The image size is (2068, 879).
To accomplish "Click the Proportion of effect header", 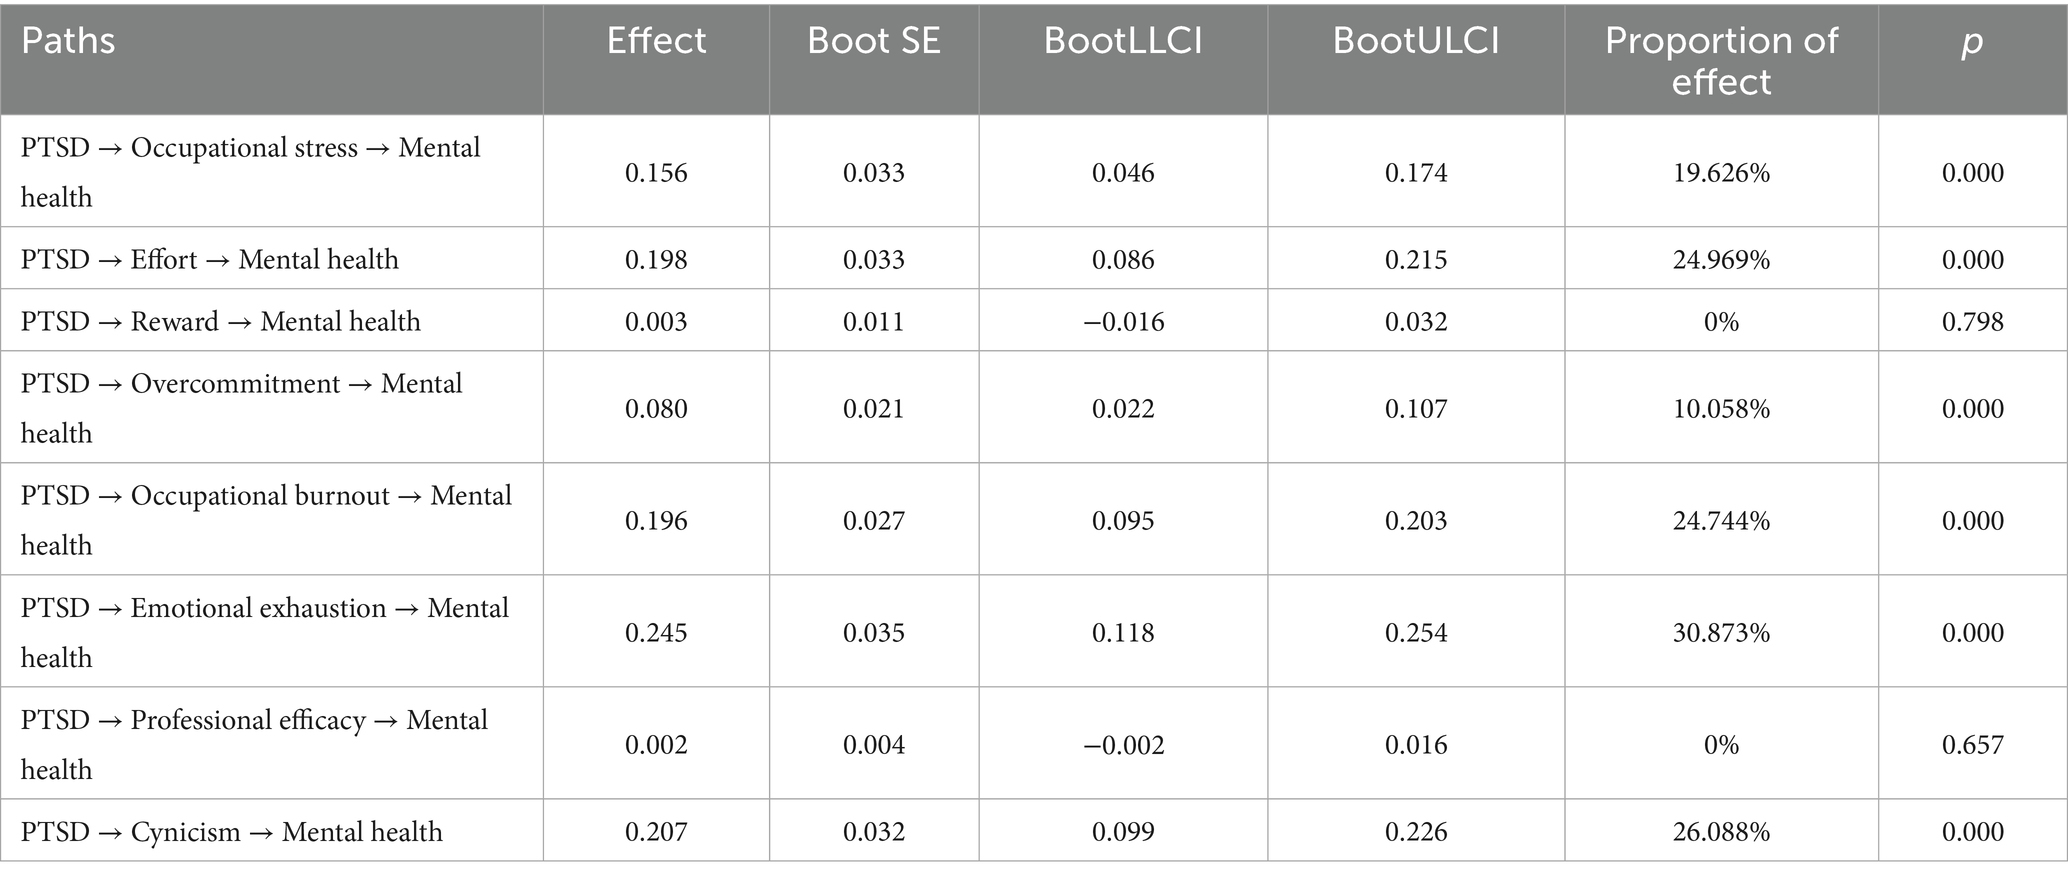I will tap(1720, 60).
